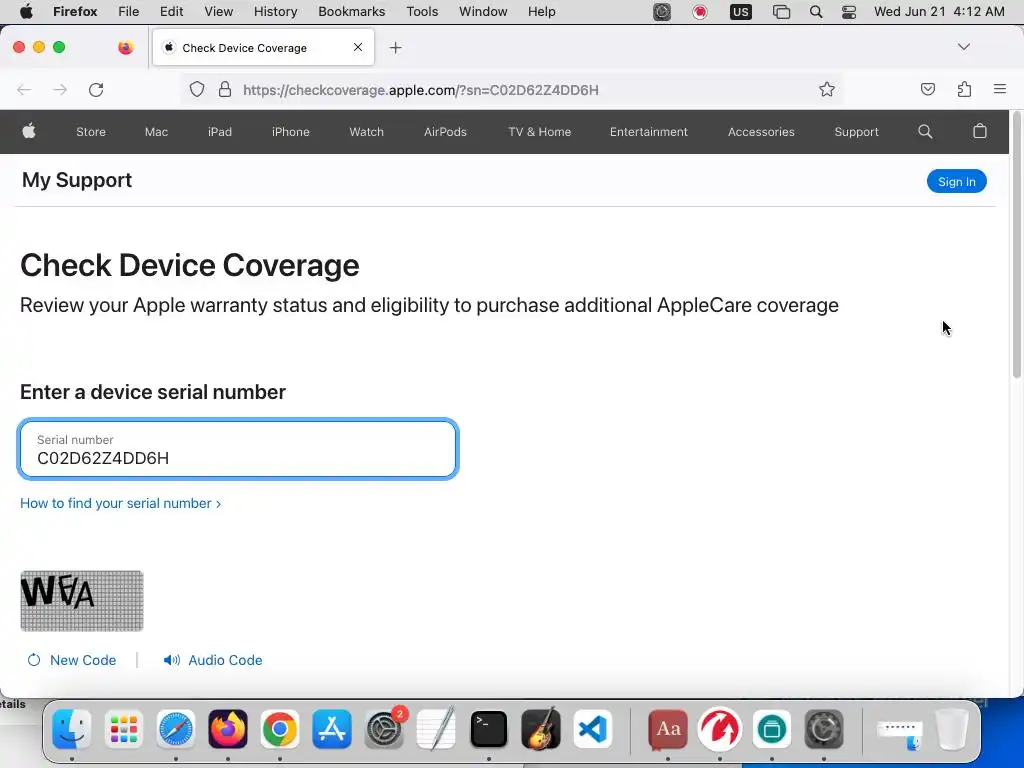Open the Window menu
The height and width of the screenshot is (768, 1024).
483,12
